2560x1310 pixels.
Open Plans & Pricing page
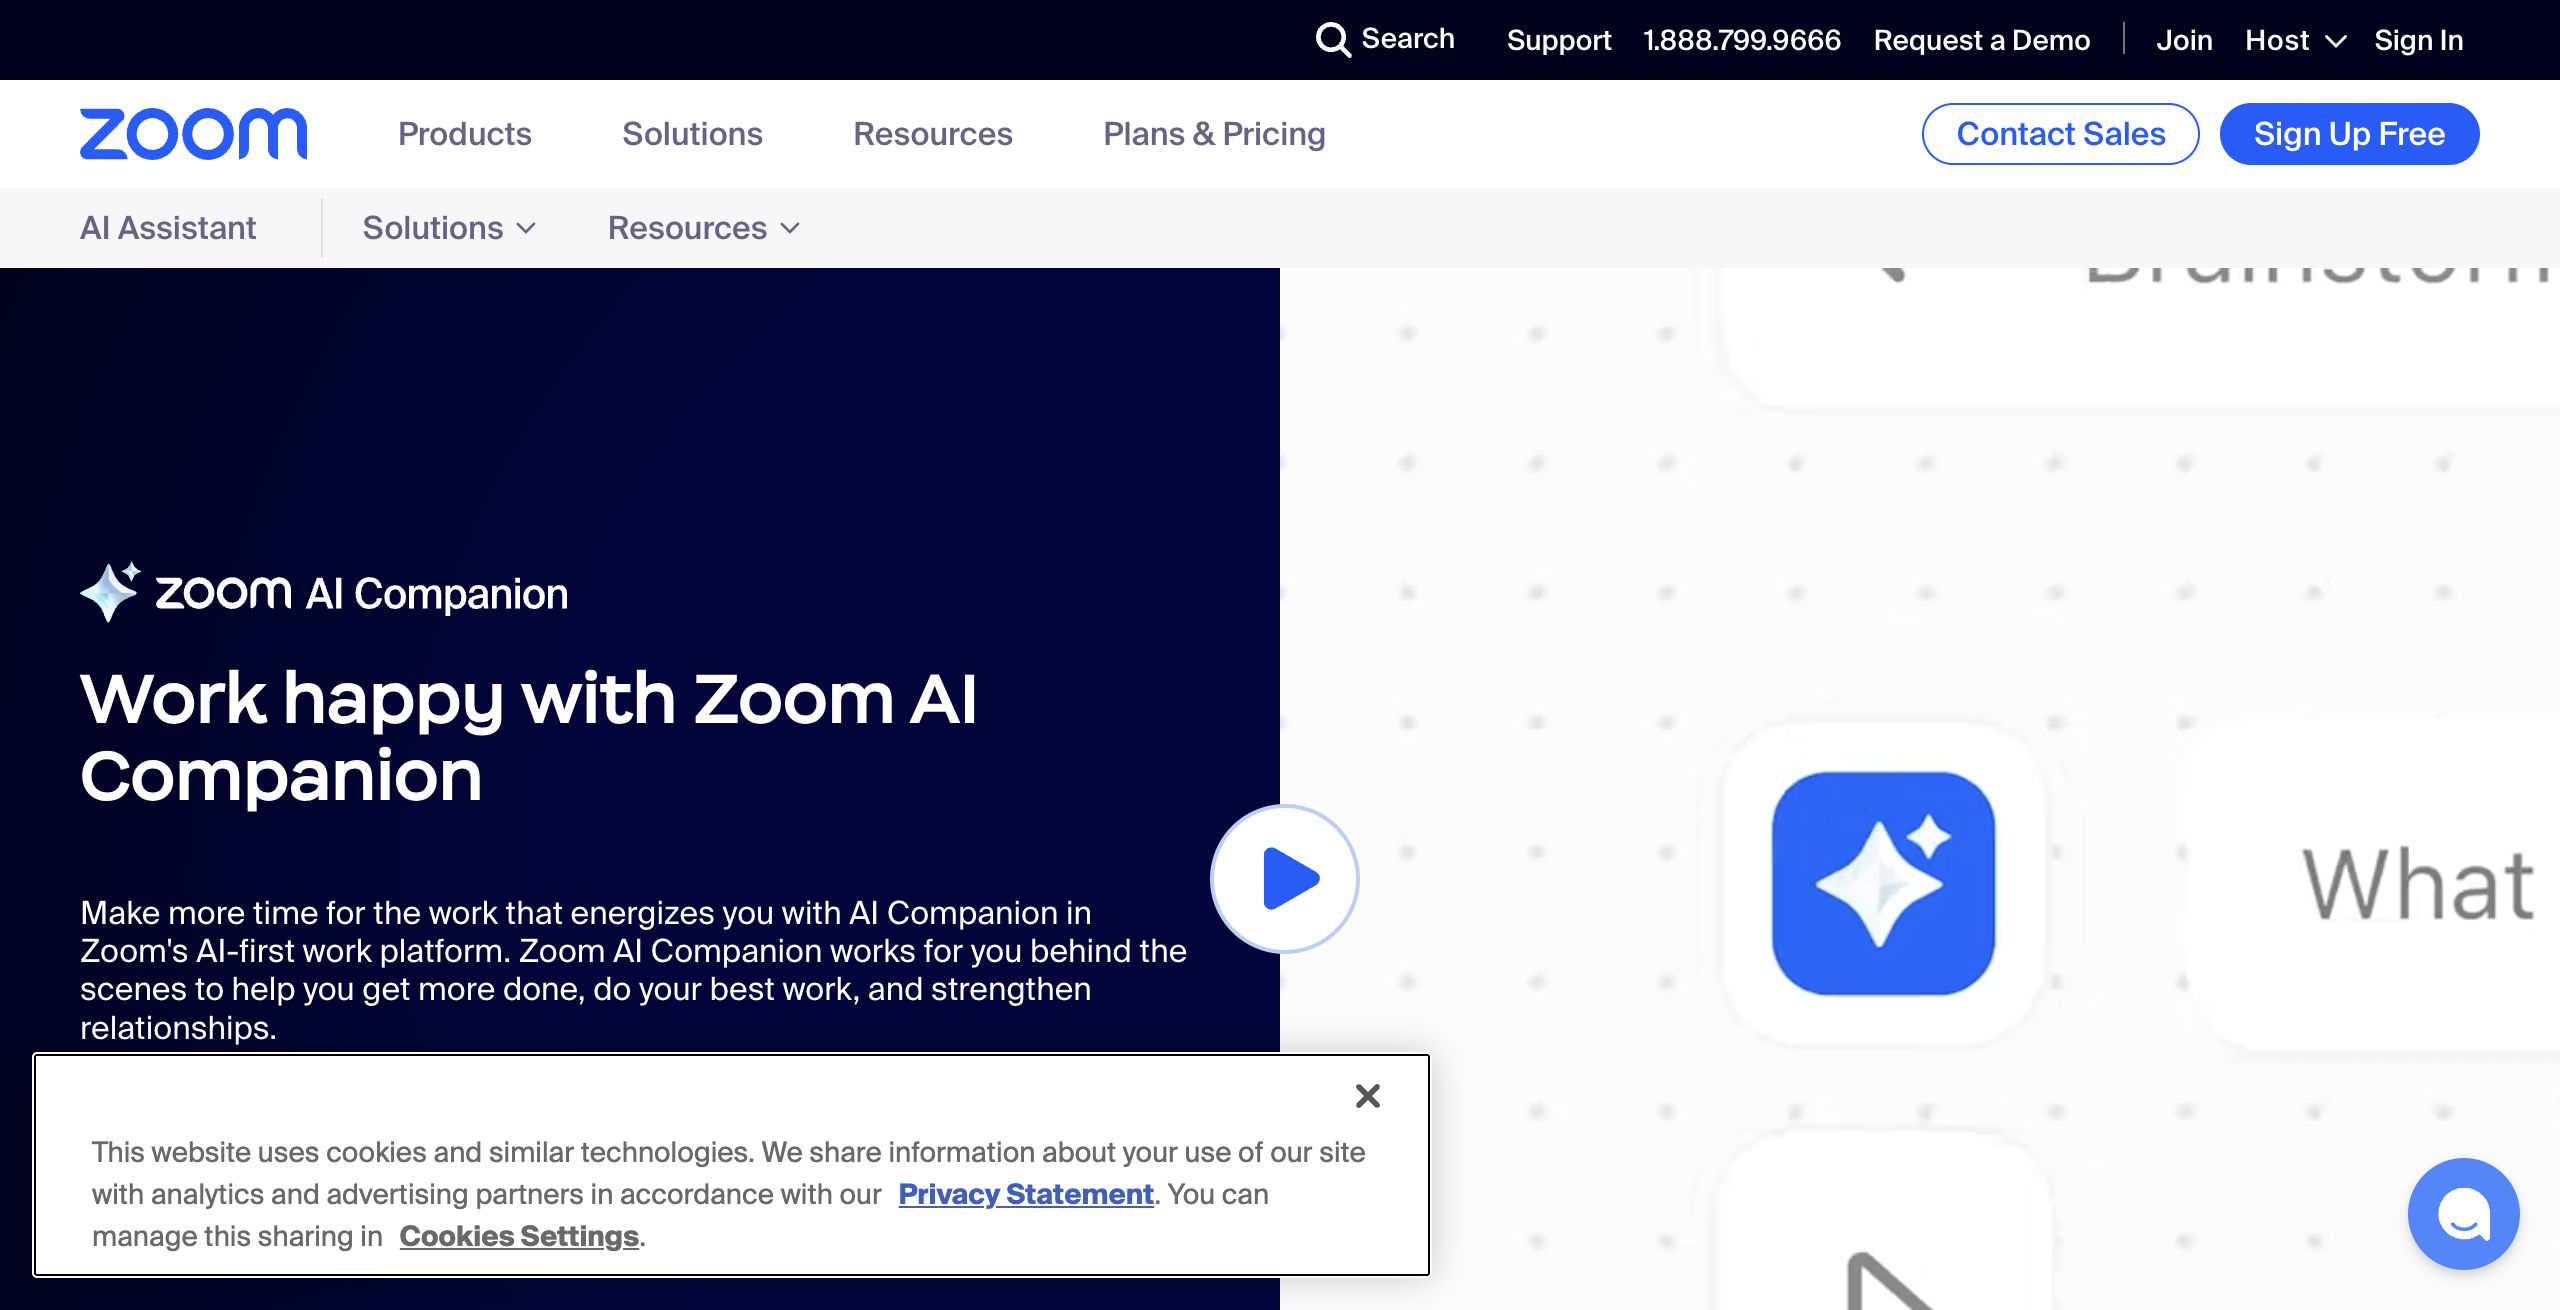point(1214,134)
